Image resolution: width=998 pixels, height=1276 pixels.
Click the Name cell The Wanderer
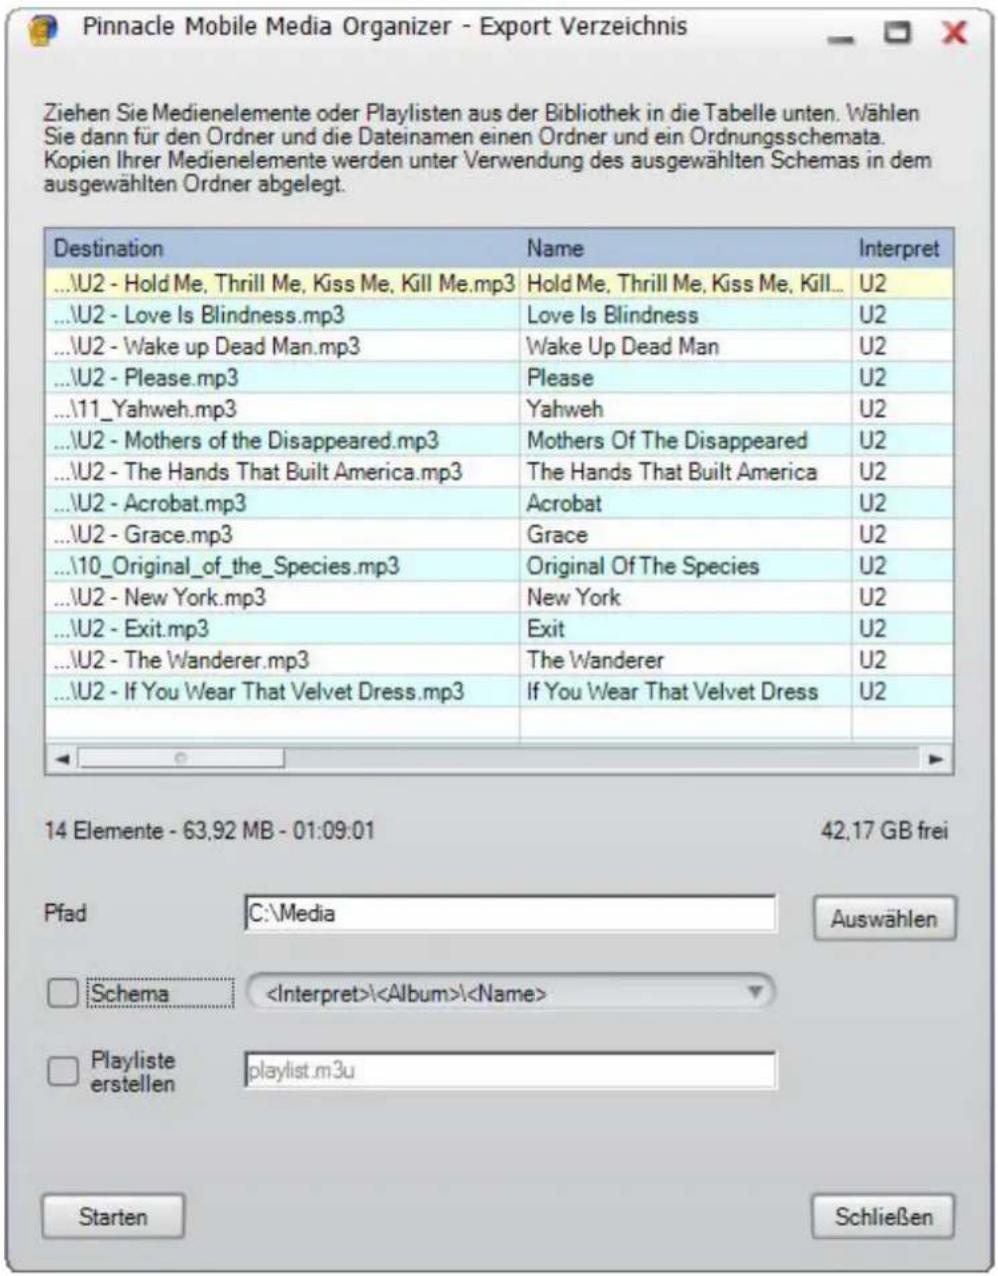pos(686,661)
